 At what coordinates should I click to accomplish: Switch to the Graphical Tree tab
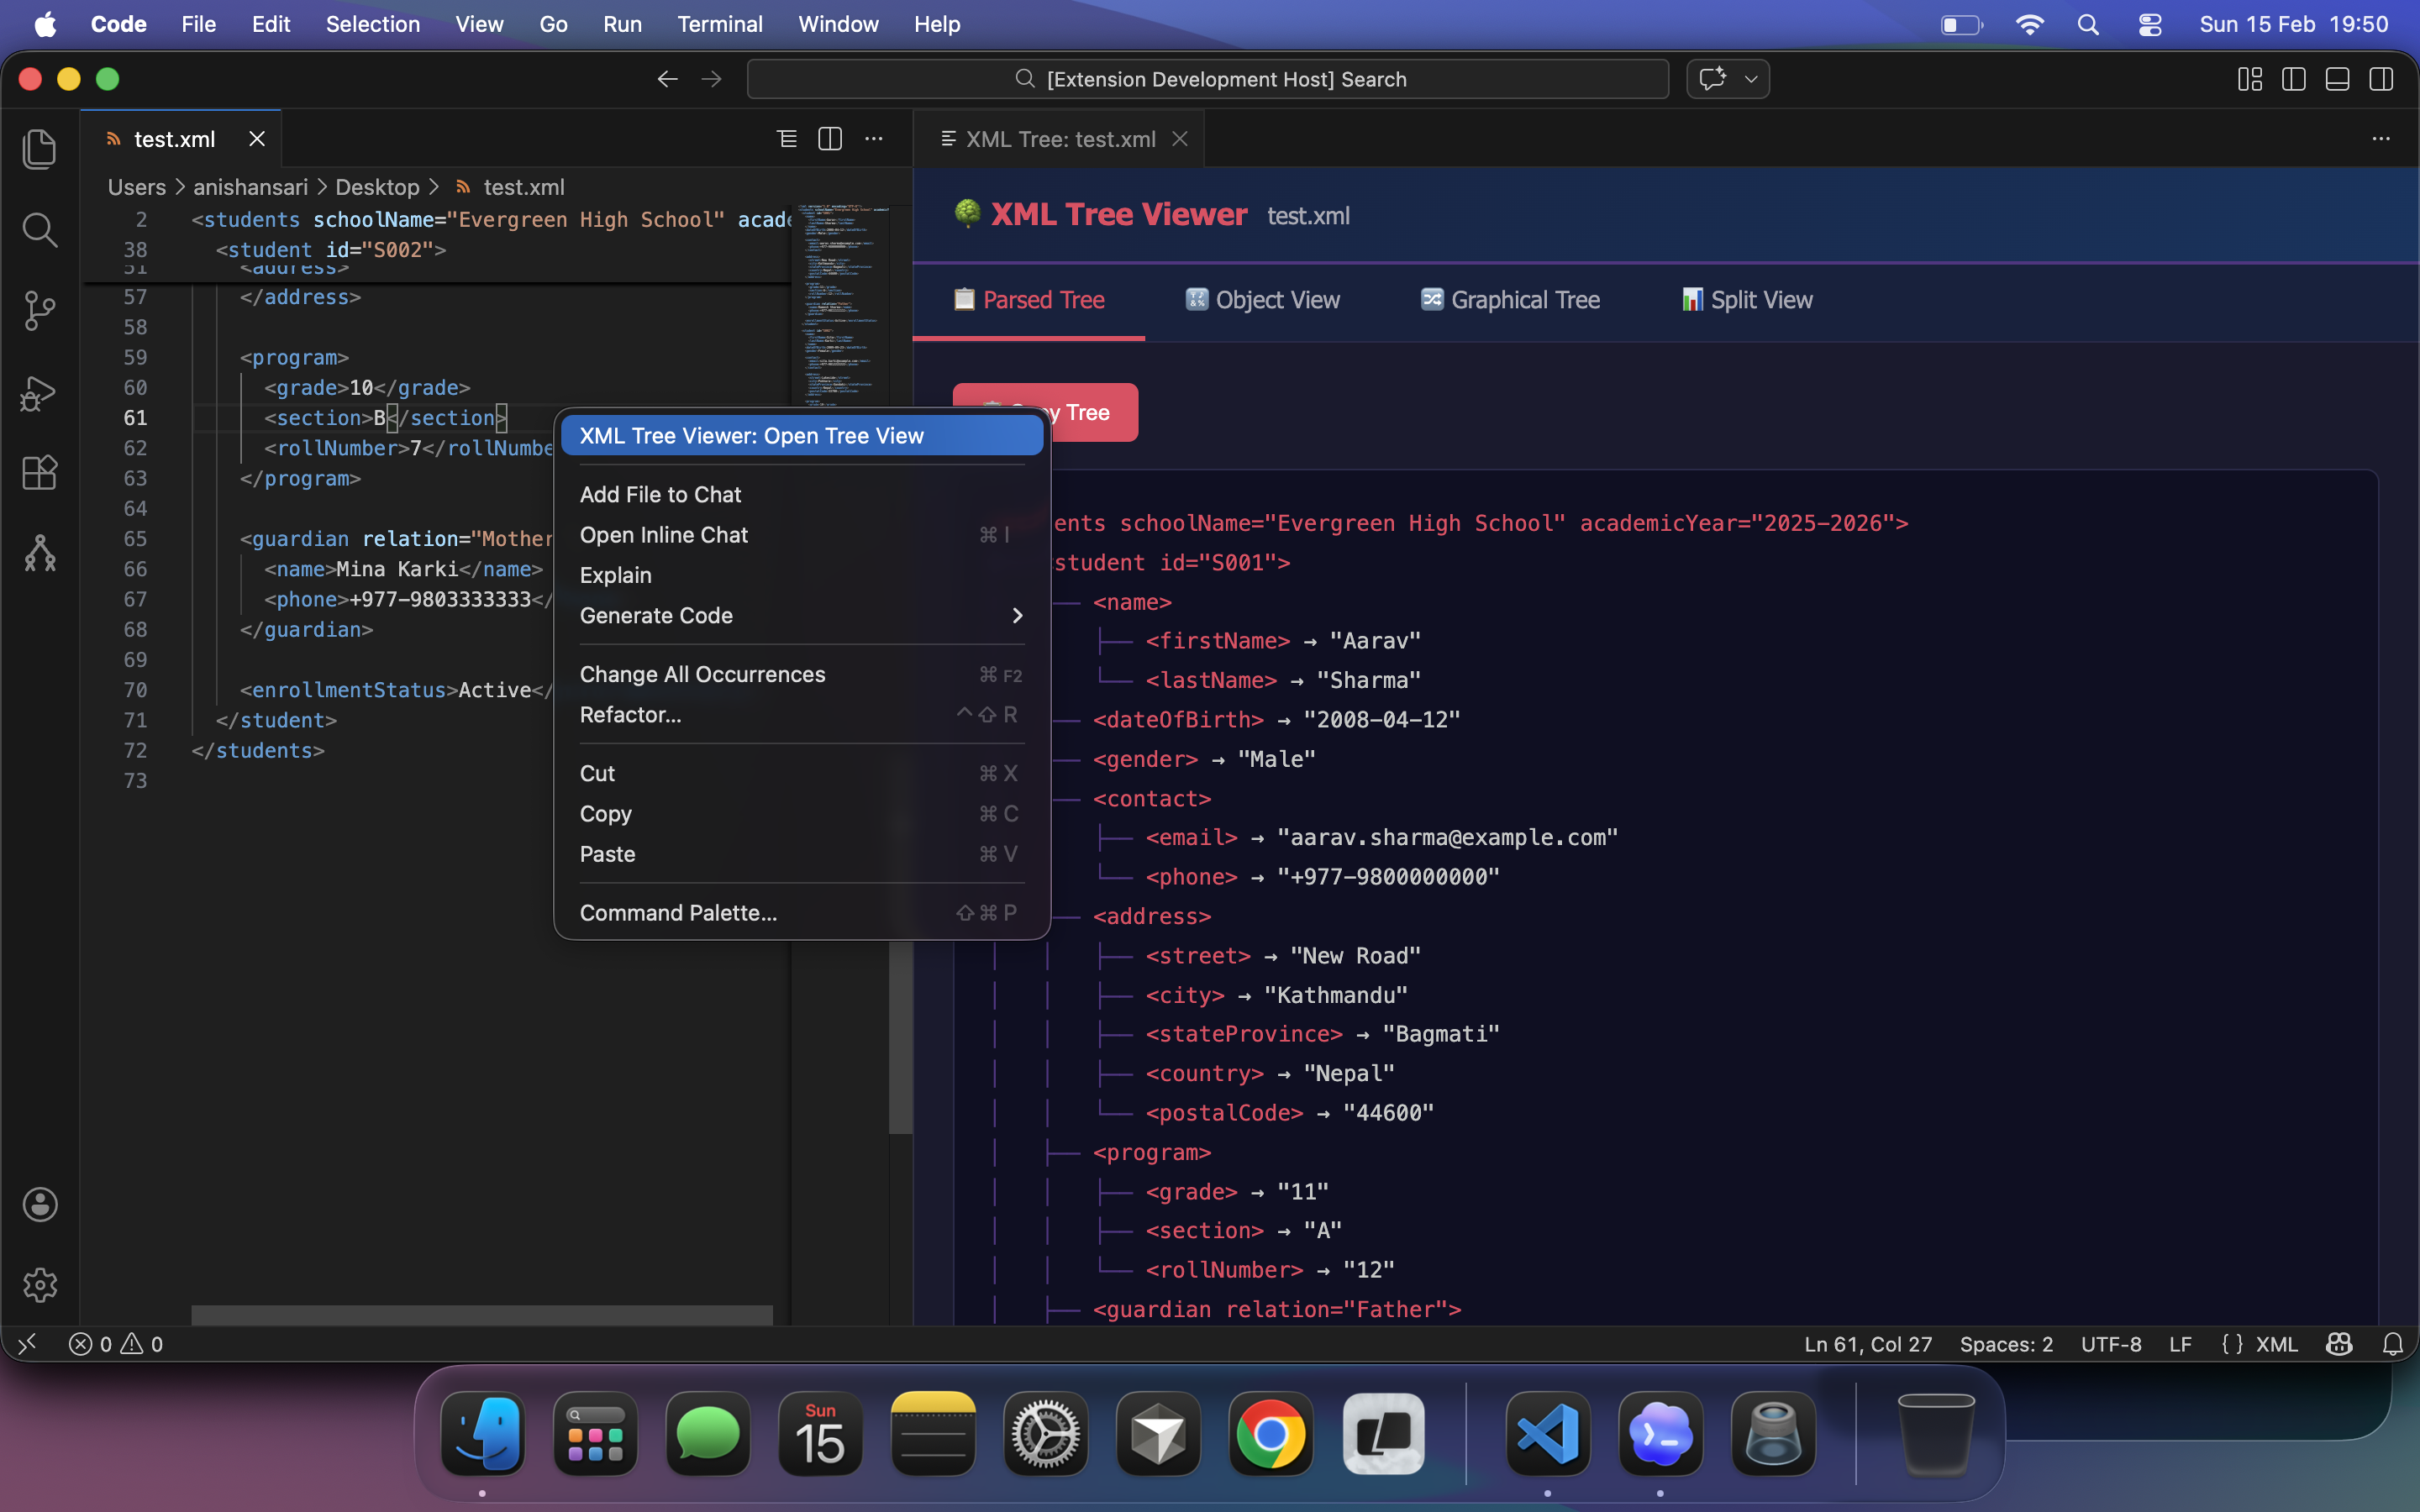[1510, 300]
